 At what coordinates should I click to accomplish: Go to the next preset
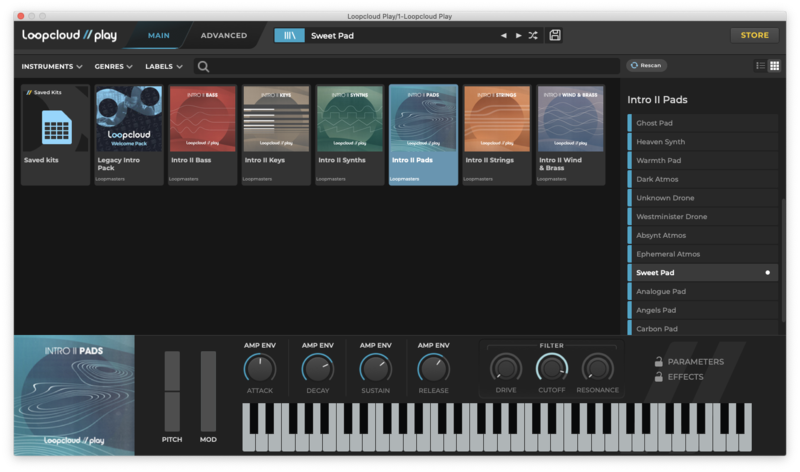pyautogui.click(x=518, y=36)
